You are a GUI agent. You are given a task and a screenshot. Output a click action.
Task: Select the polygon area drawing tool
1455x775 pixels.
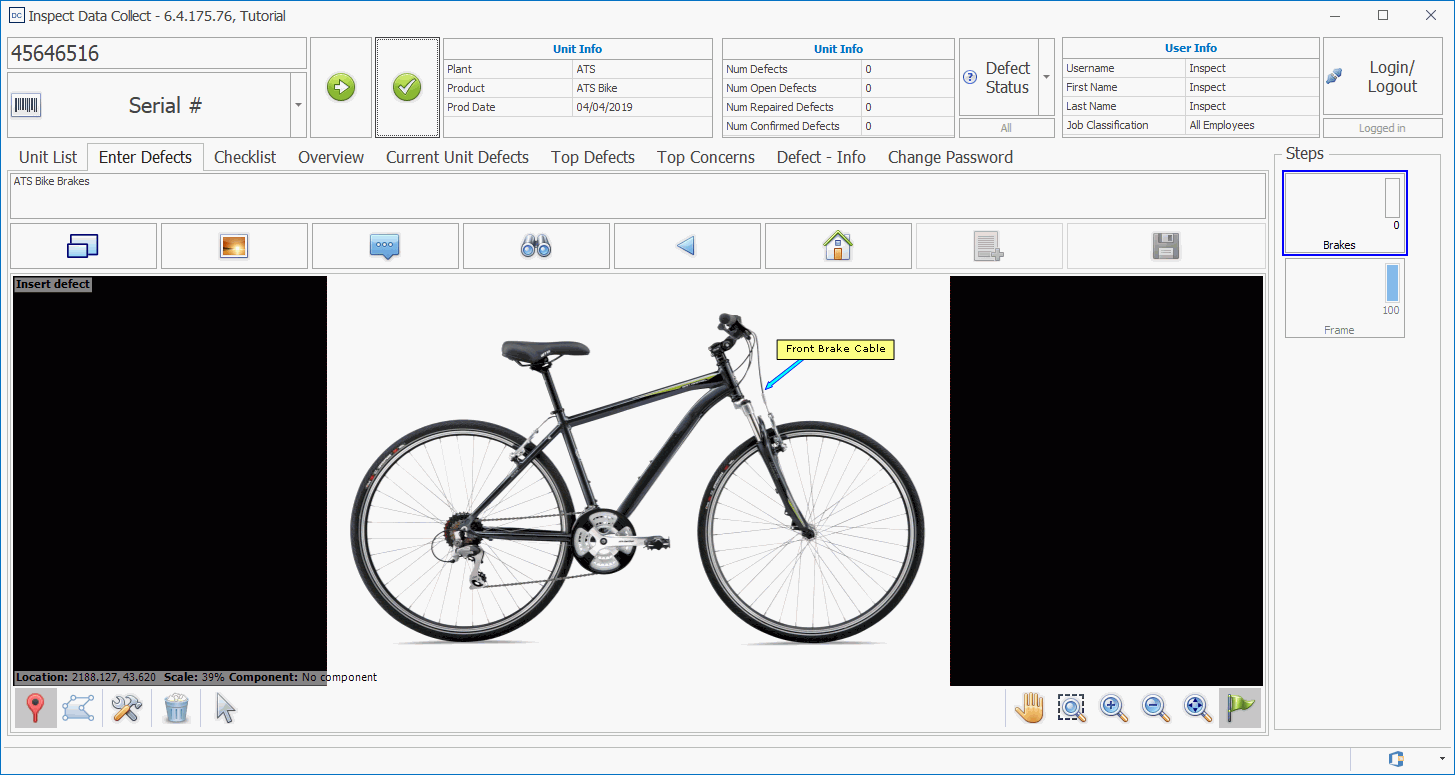(78, 709)
